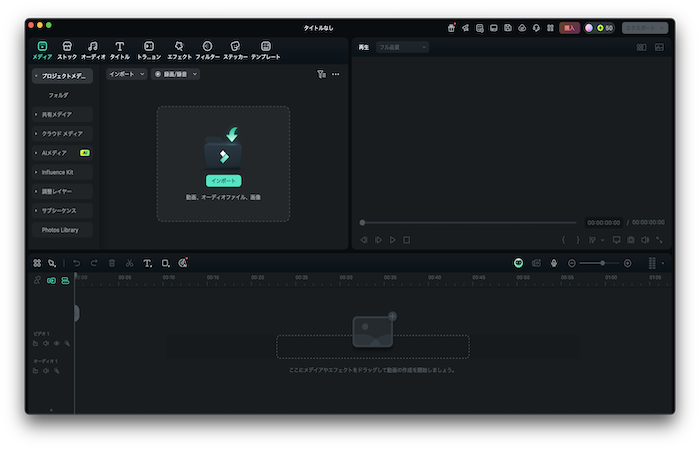Open the オーディオ (Audio) tab
This screenshot has height=450, width=700.
93,50
